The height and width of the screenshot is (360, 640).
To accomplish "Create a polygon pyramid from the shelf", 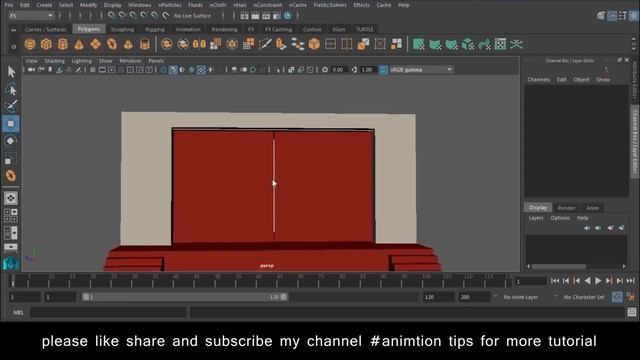I will click(128, 44).
